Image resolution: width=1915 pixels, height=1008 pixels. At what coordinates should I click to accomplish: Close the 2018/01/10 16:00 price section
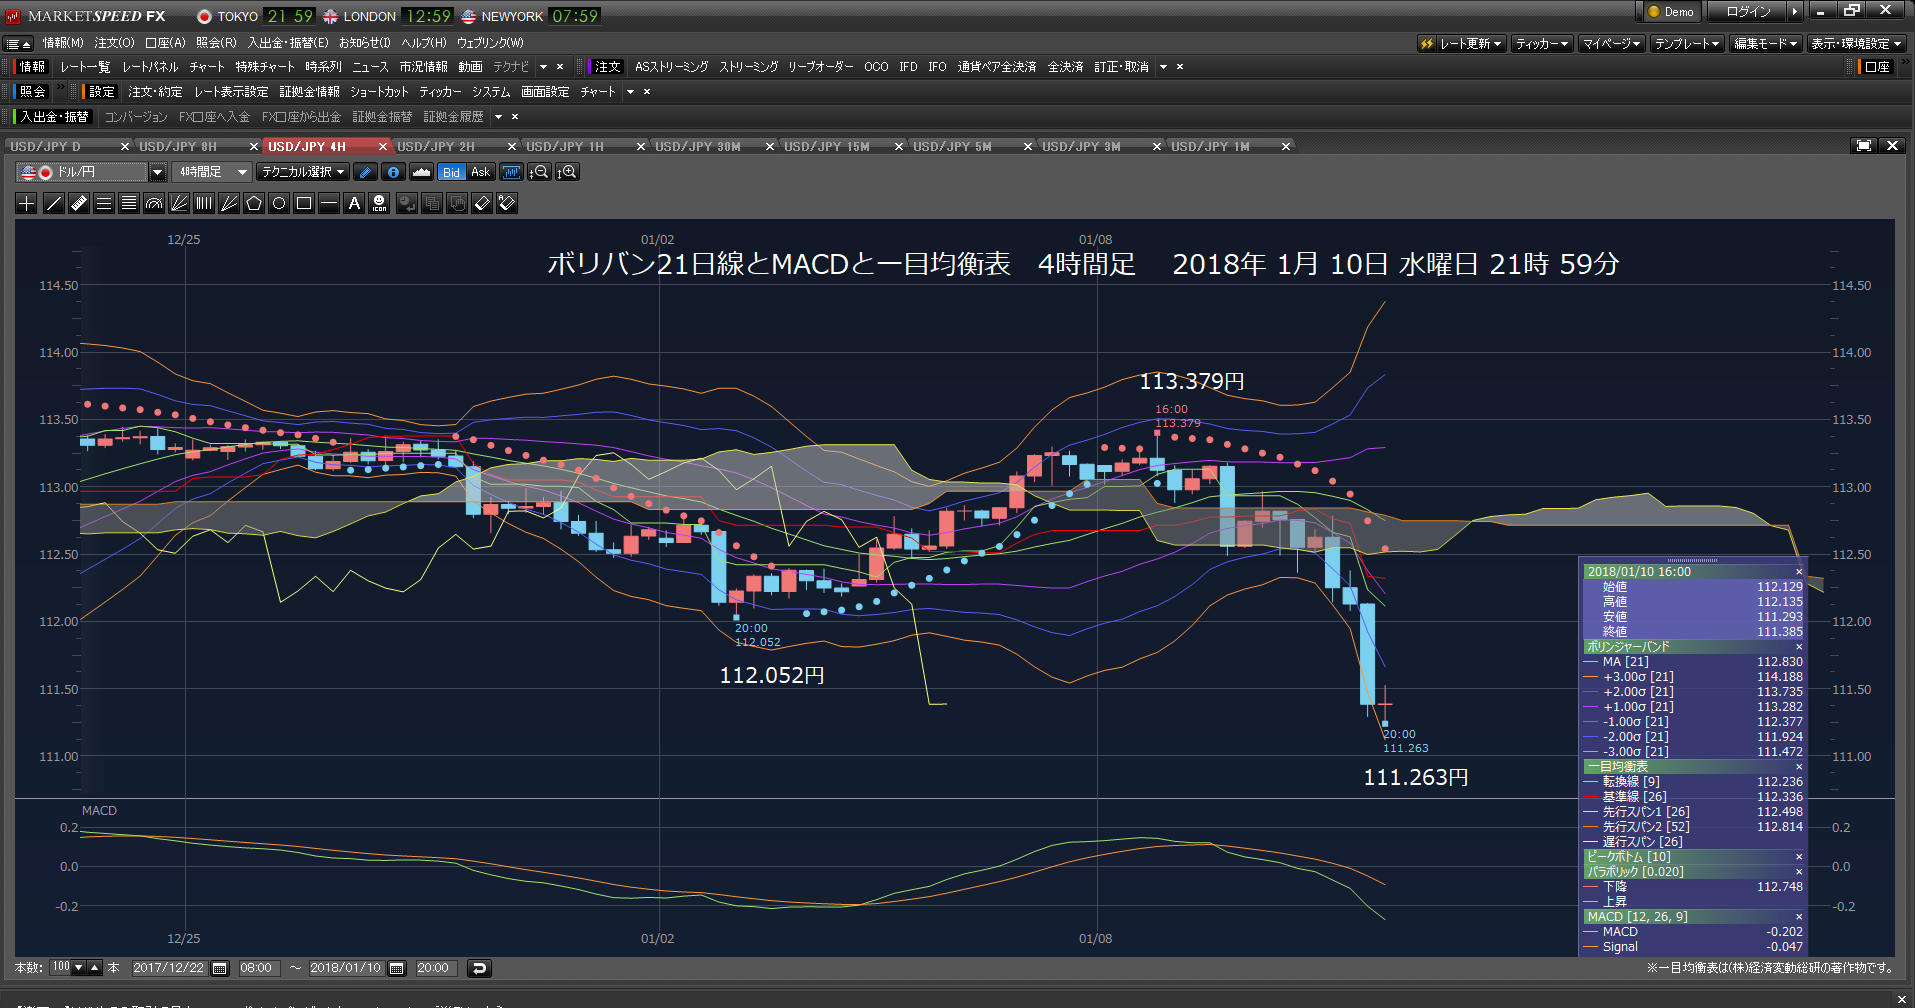1799,572
